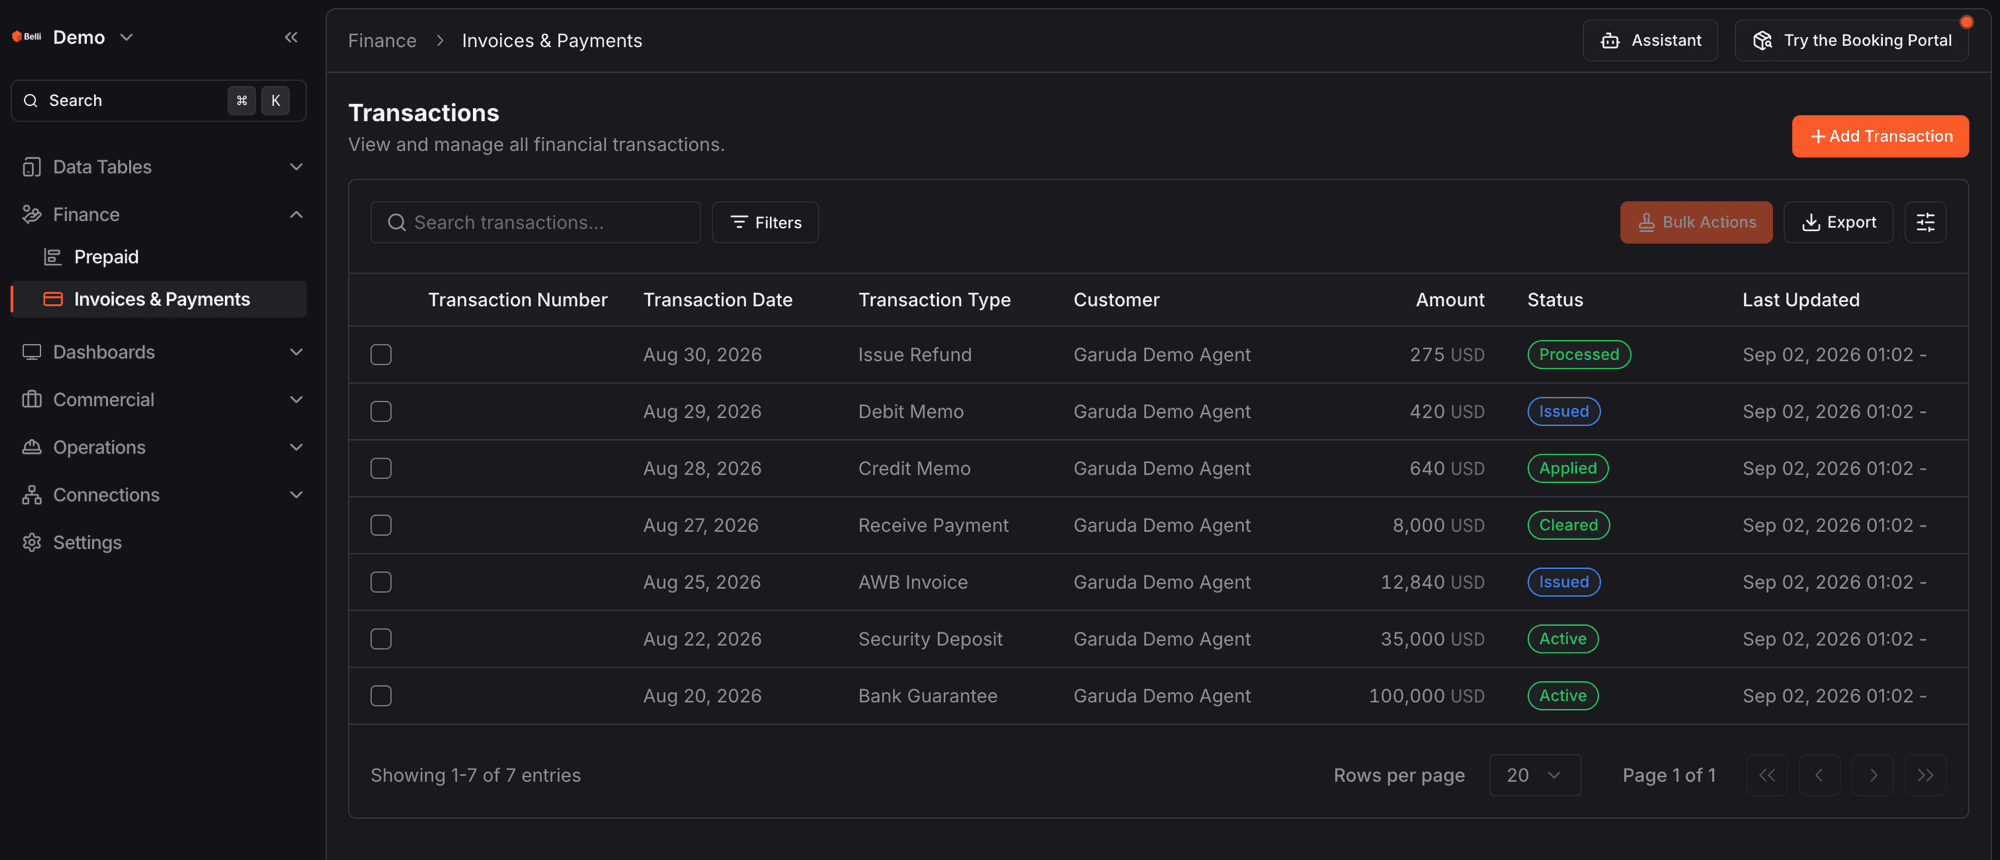Expand the Dashboards section chevron
This screenshot has height=860, width=2000.
(296, 352)
